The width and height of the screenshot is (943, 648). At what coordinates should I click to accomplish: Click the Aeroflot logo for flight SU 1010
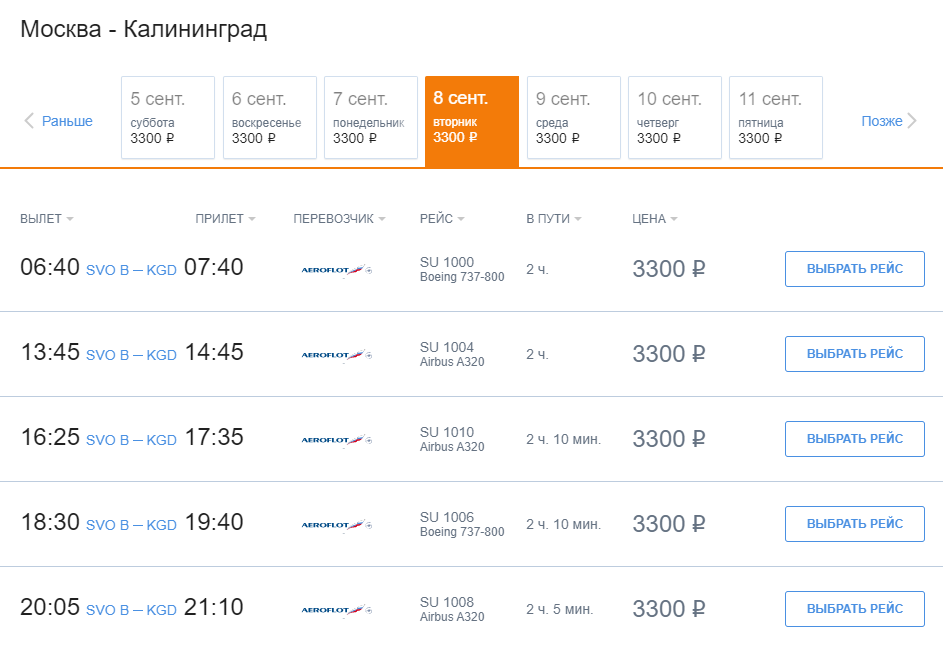[337, 440]
